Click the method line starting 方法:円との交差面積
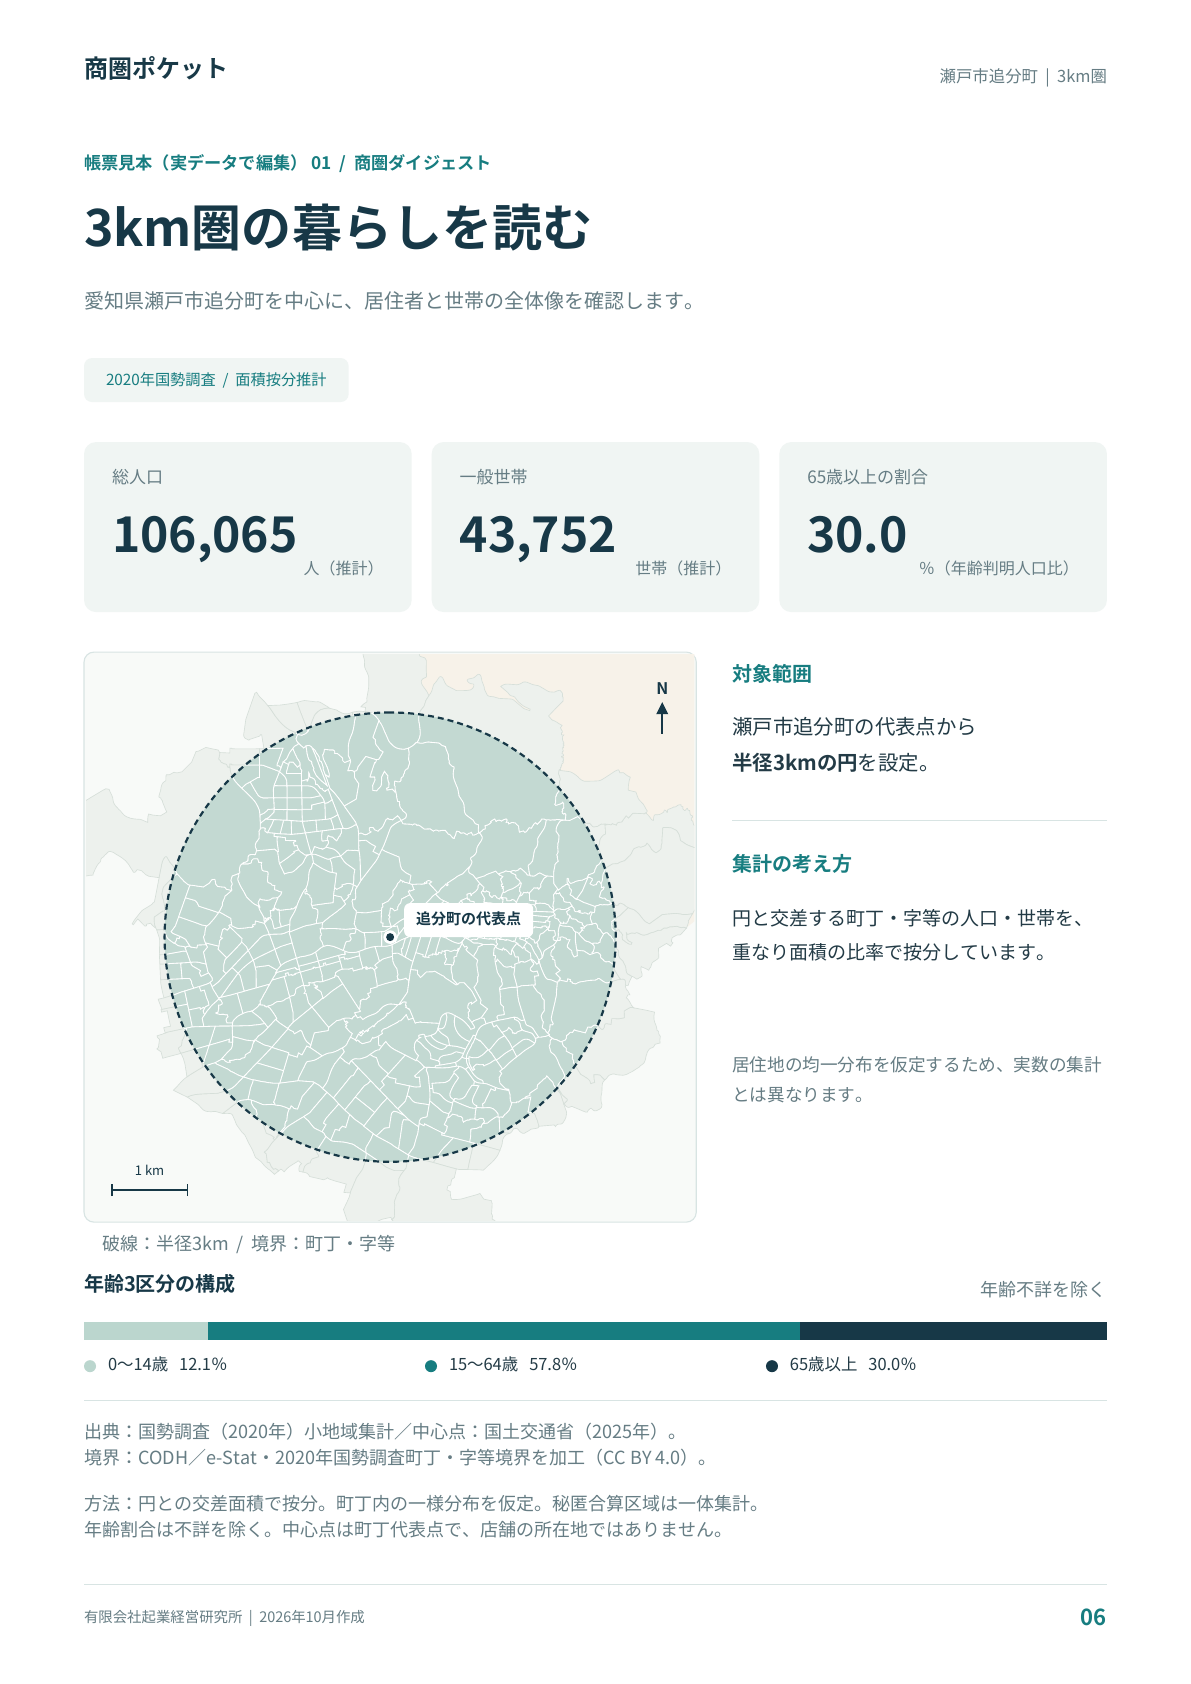The image size is (1191, 1684). (x=425, y=1504)
